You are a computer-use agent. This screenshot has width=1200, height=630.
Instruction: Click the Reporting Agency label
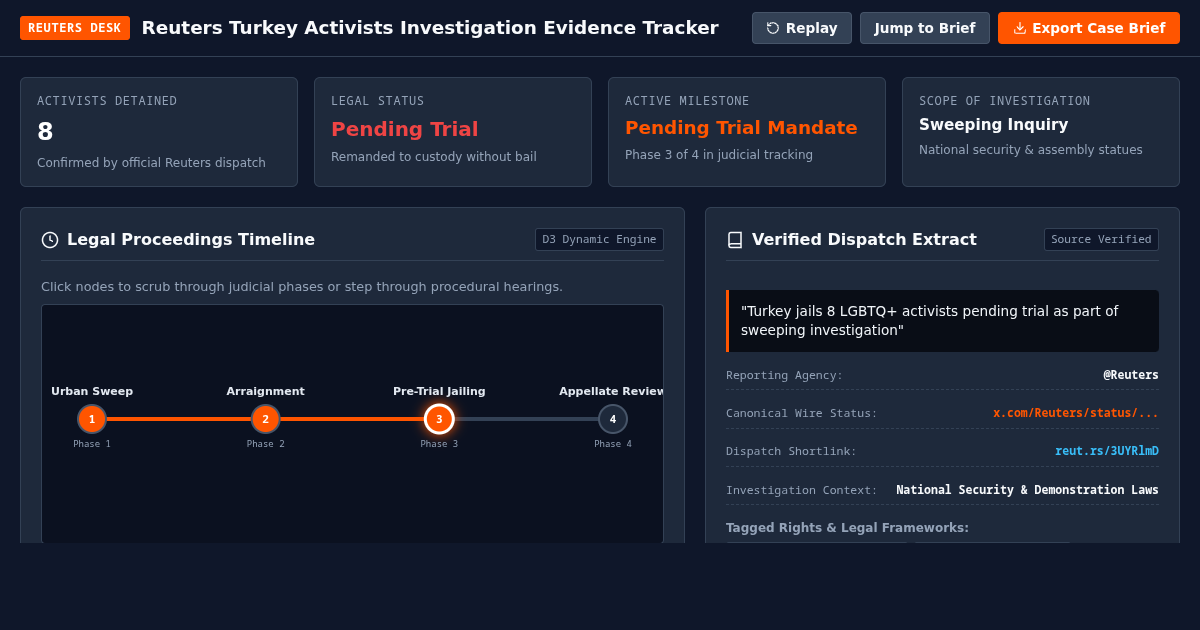(784, 376)
